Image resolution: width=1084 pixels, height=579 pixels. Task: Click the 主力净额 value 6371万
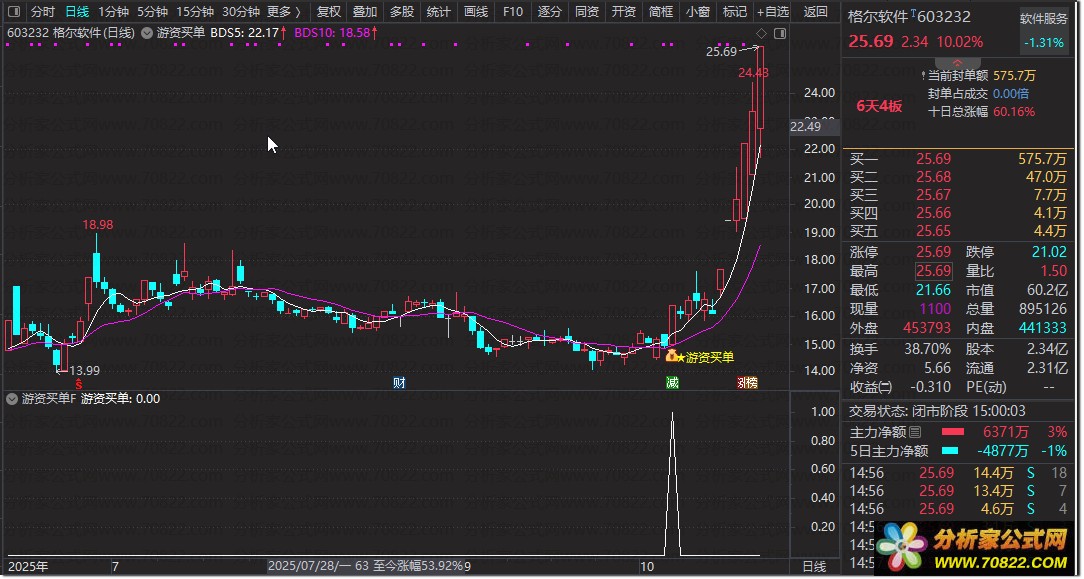pyautogui.click(x=1006, y=433)
